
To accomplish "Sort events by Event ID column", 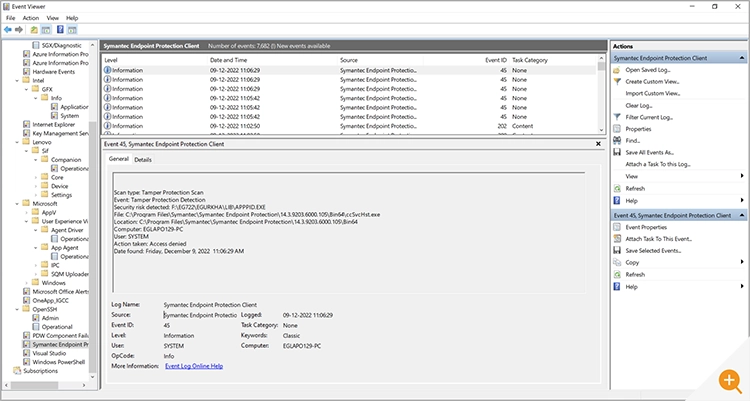I will pos(466,60).
